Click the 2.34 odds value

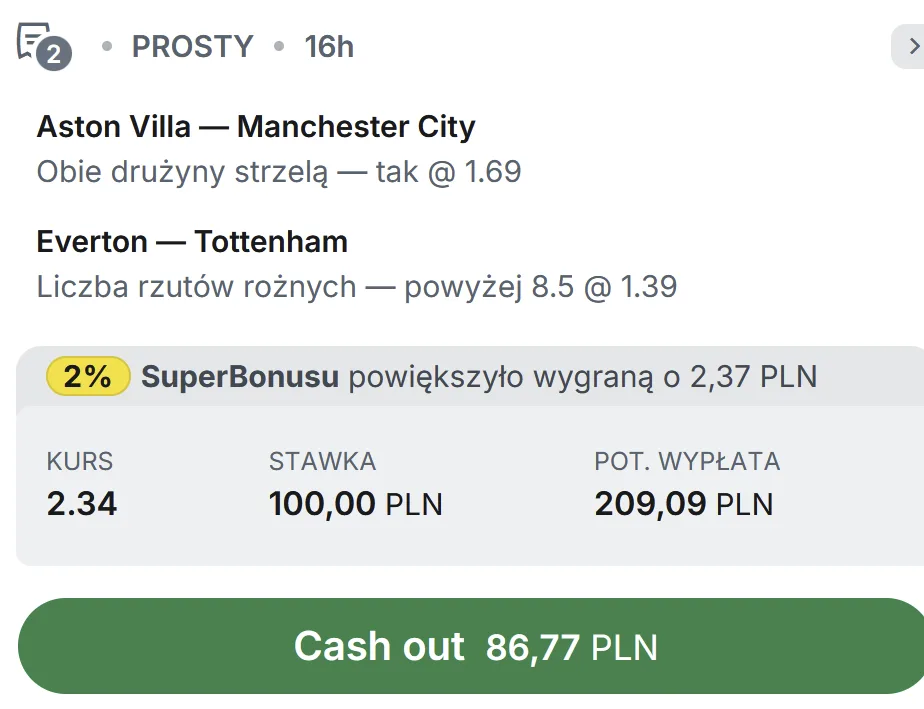click(82, 503)
